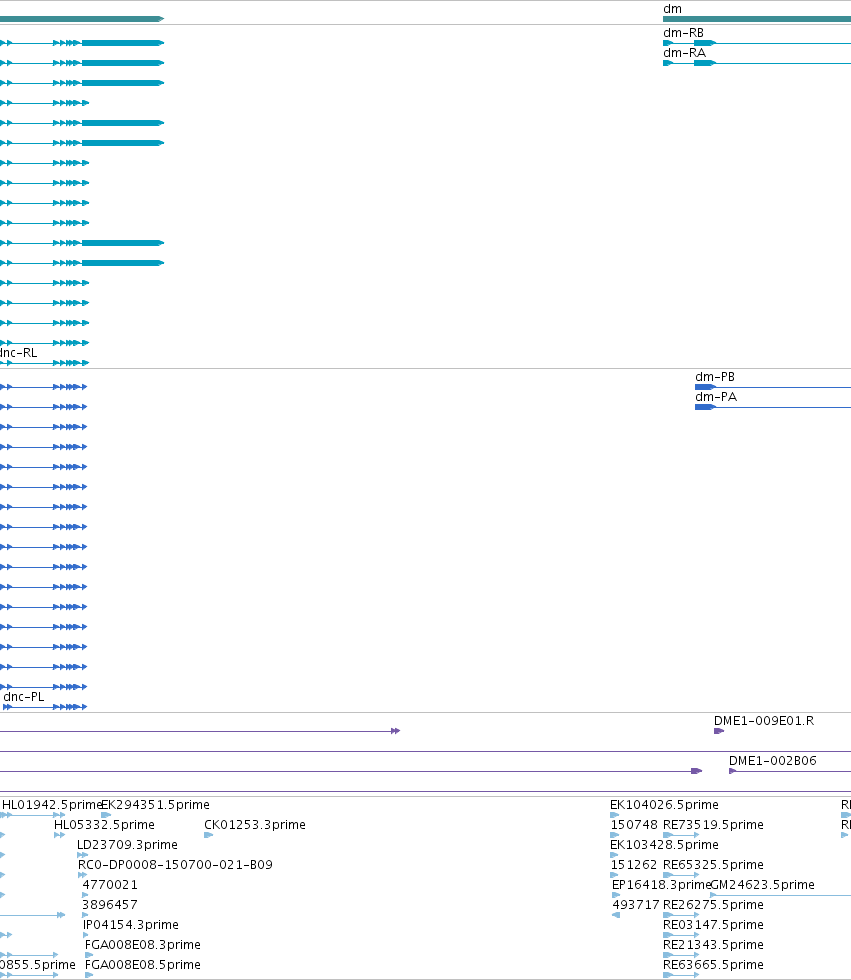Open the DME1-009E01.R feature label
Viewport: 851px width, 980px height.
click(764, 721)
